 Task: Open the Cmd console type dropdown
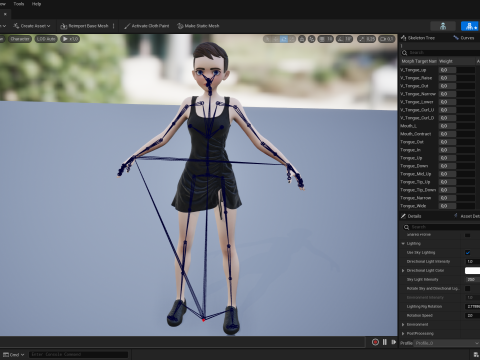coord(14,355)
